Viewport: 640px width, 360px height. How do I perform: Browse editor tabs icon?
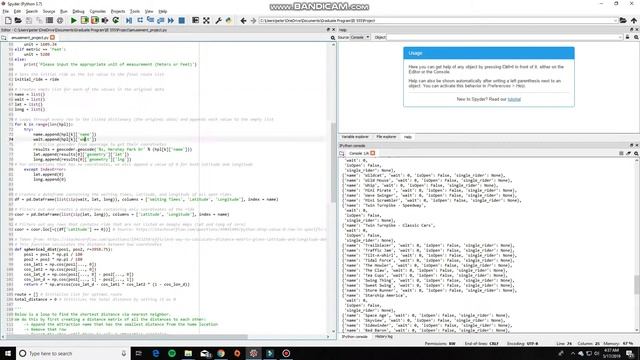(x=4, y=38)
